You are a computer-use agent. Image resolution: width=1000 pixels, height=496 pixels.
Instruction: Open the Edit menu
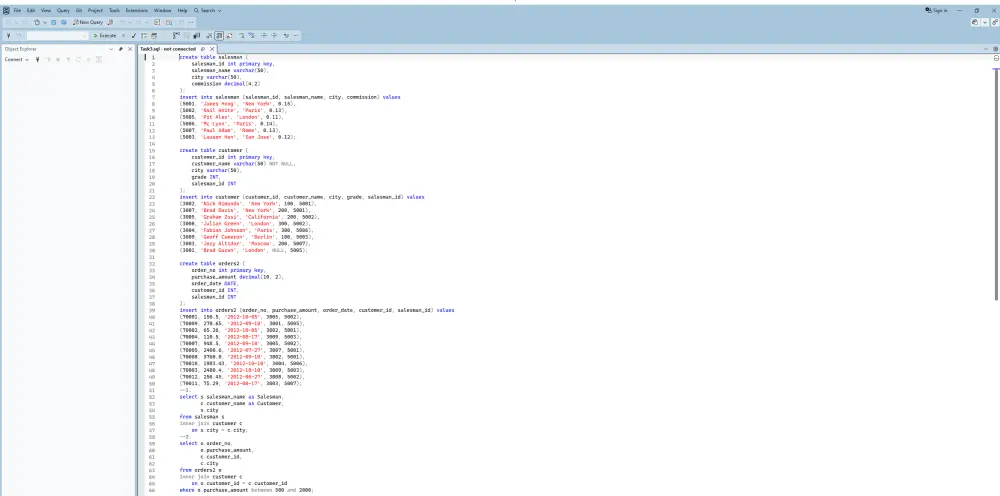point(31,11)
